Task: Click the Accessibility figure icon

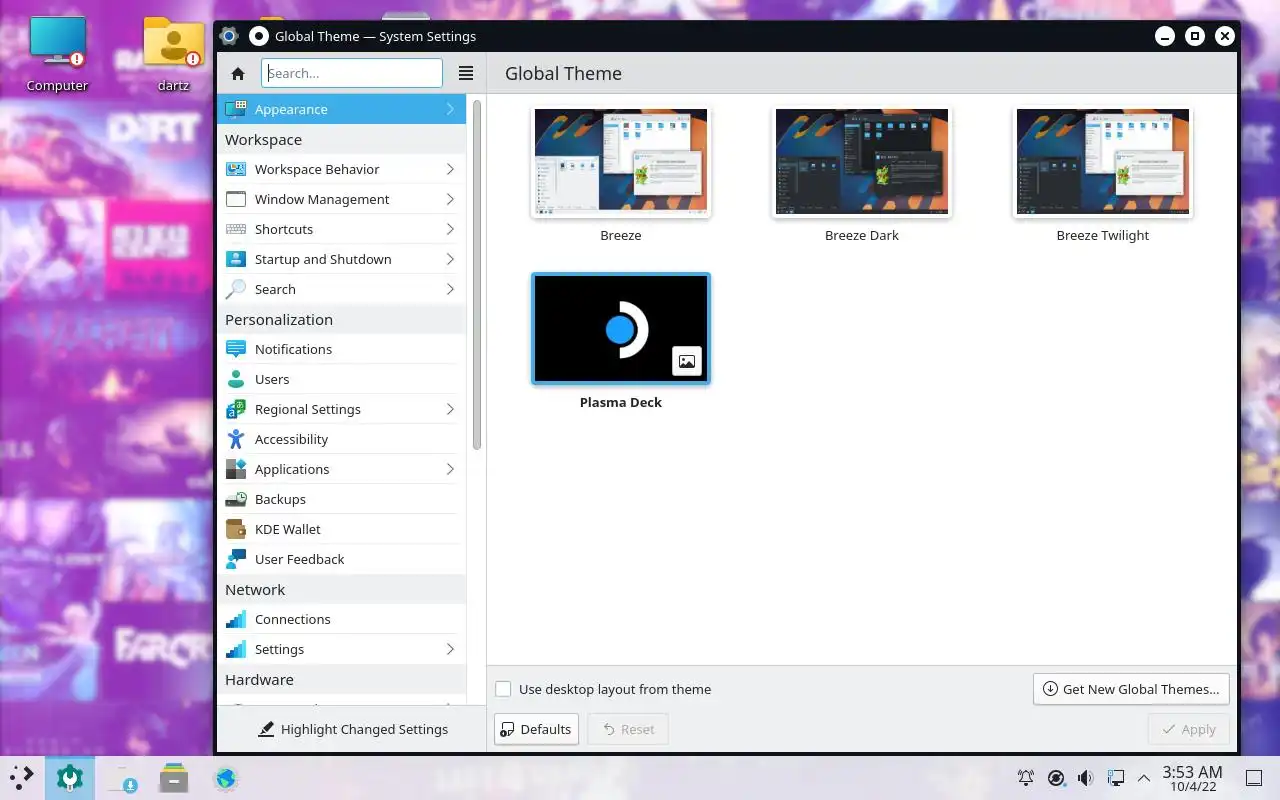Action: 236,439
